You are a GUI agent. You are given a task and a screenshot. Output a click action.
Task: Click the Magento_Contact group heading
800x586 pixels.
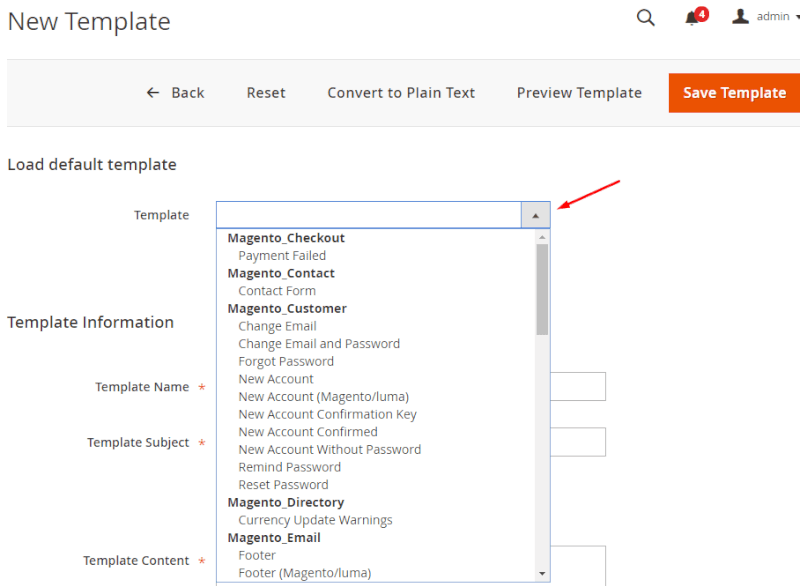pyautogui.click(x=281, y=273)
